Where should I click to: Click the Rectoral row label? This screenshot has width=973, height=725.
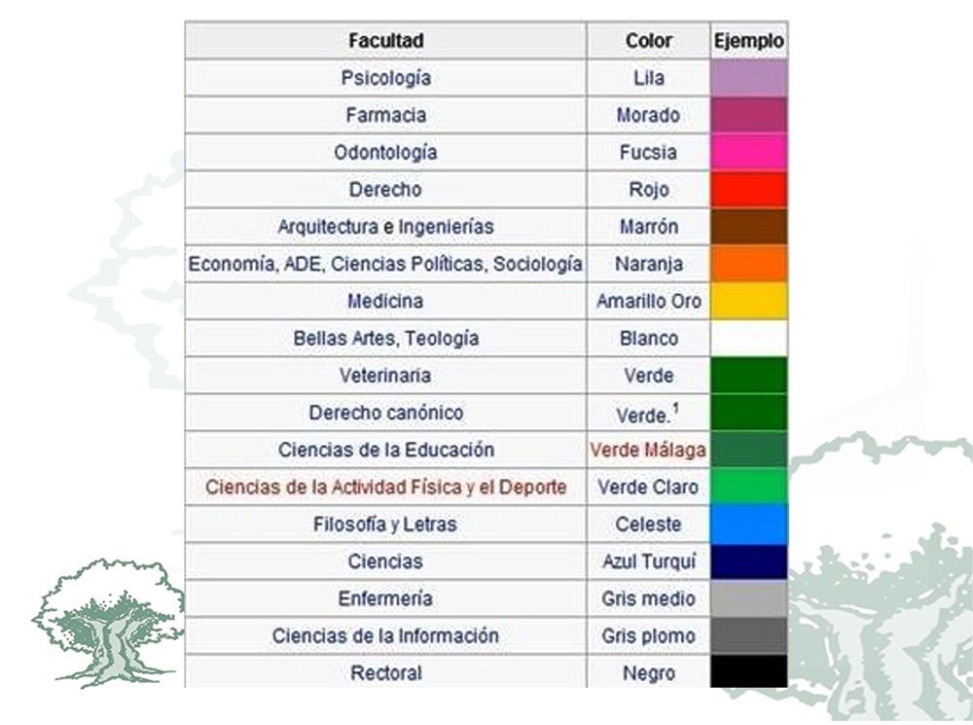click(385, 673)
